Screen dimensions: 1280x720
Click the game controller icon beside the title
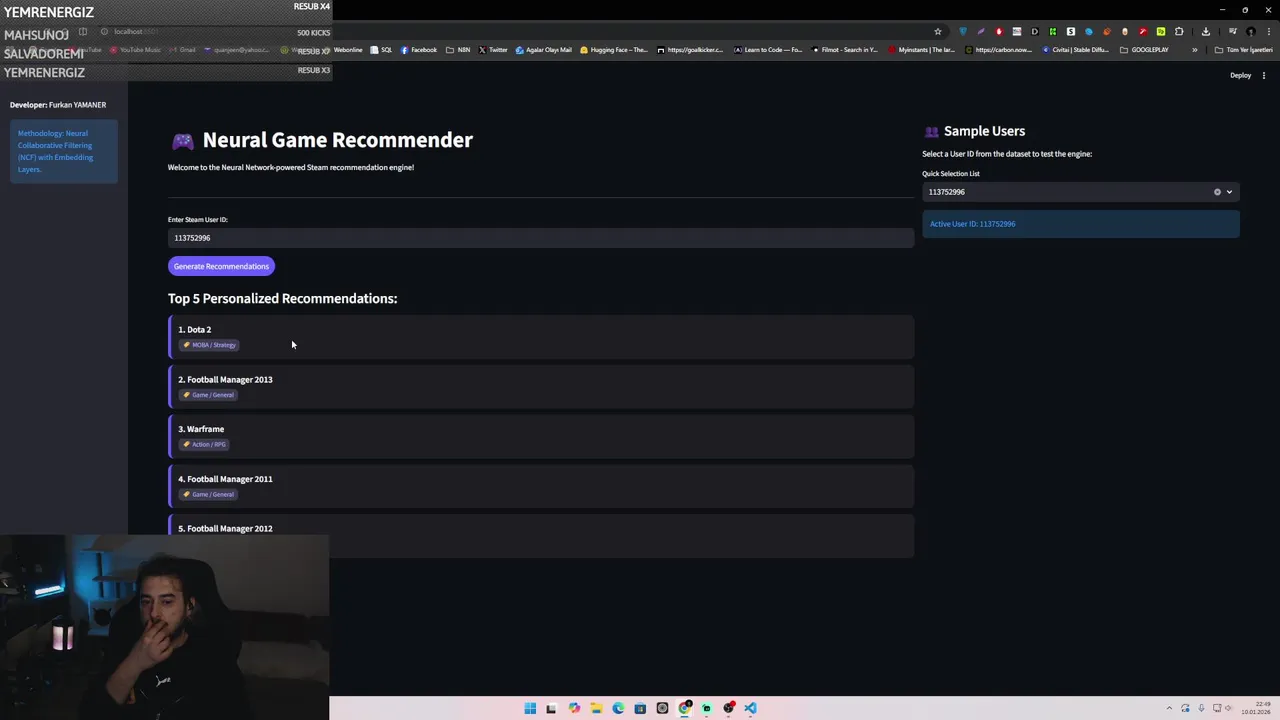click(x=182, y=141)
